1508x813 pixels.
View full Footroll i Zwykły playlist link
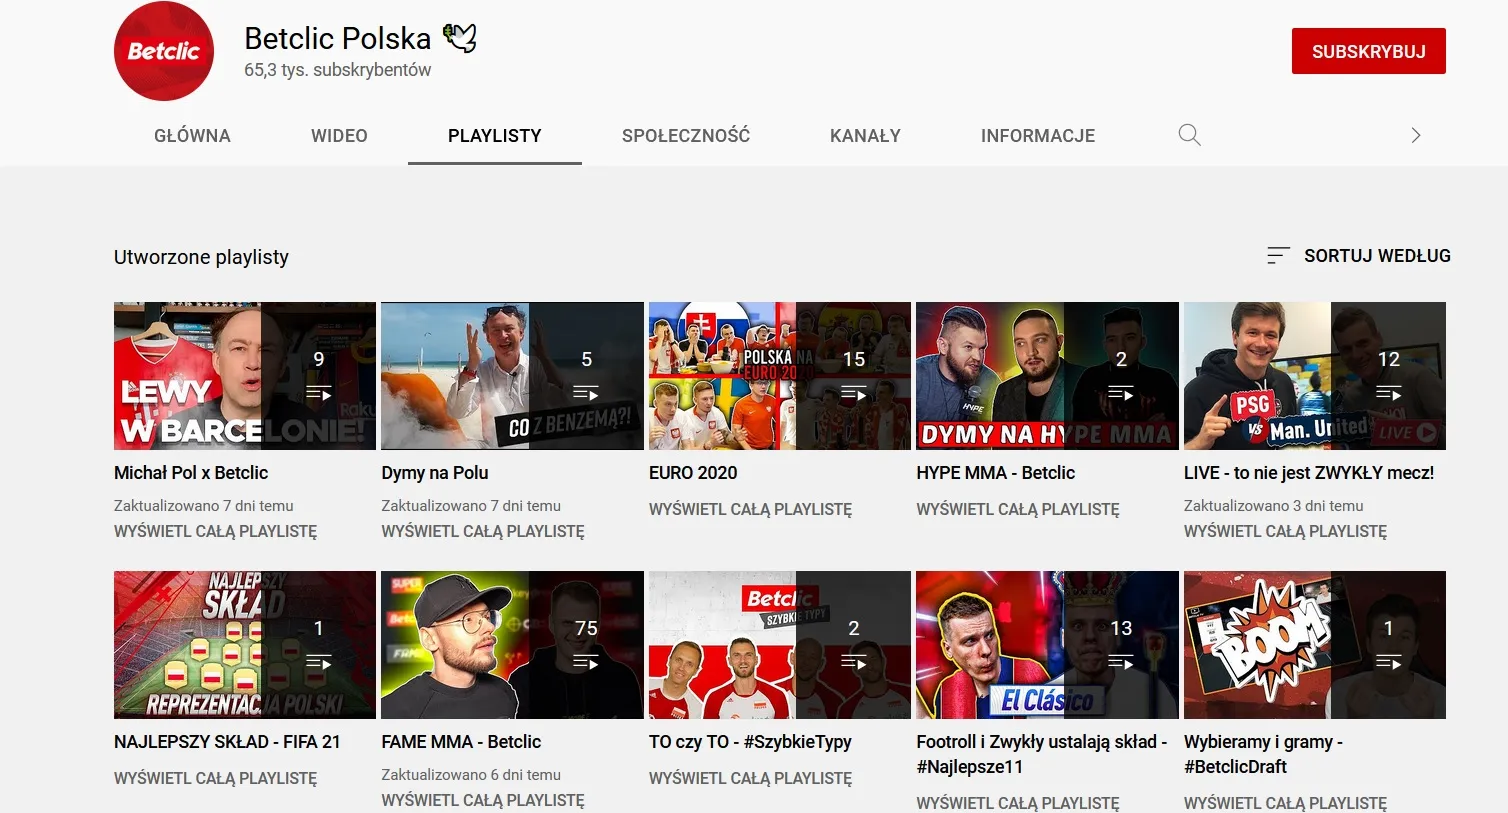tap(1018, 803)
